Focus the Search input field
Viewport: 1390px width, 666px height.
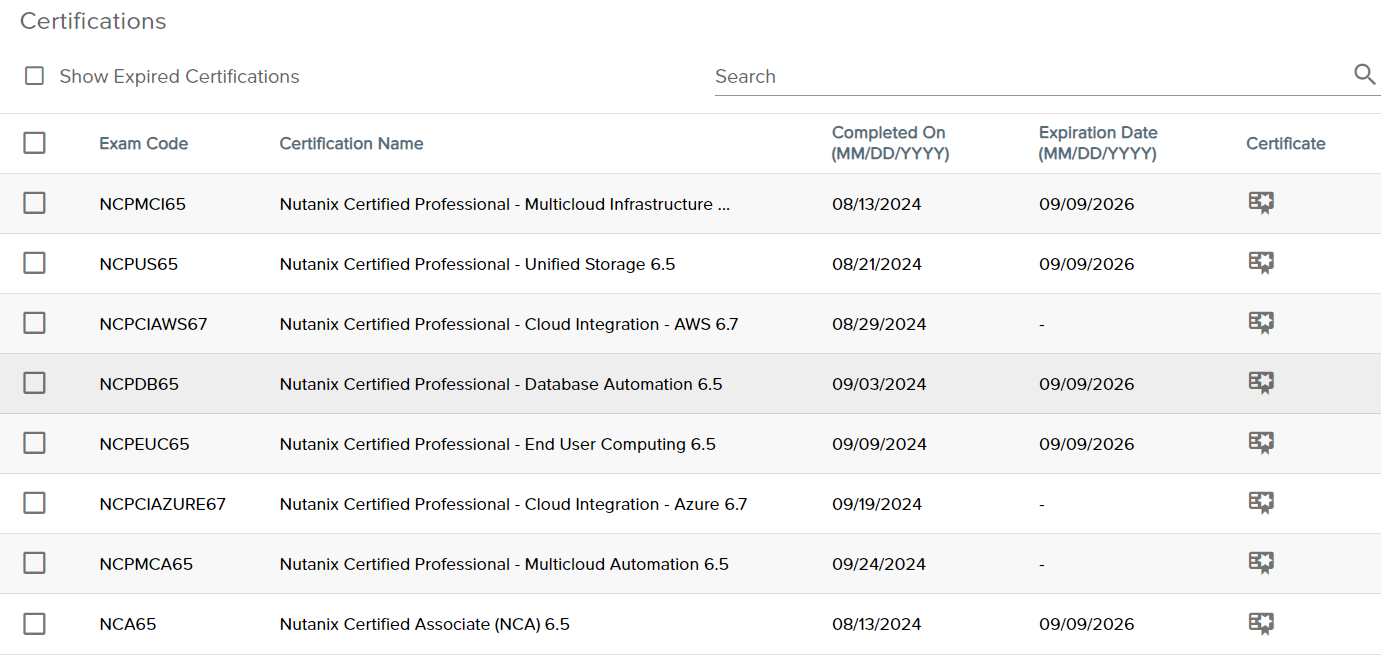pyautogui.click(x=1030, y=76)
